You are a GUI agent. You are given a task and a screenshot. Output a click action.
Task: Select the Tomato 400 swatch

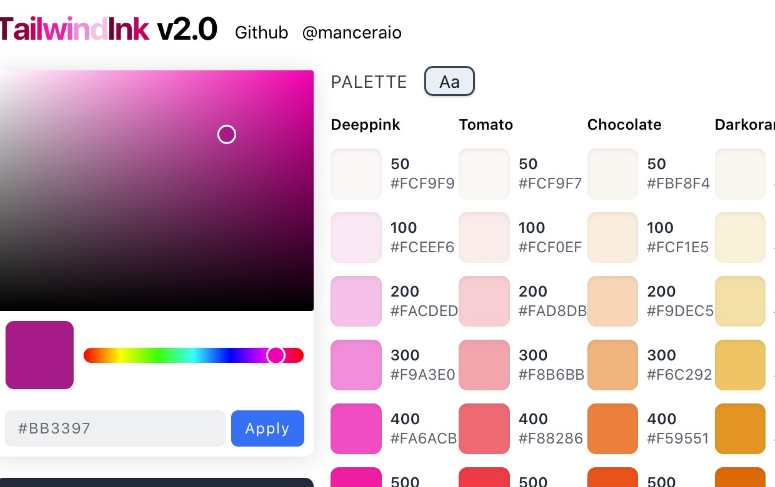pyautogui.click(x=484, y=428)
